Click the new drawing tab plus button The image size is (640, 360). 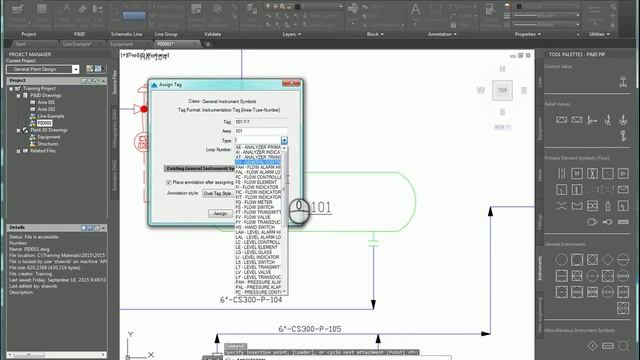208,44
